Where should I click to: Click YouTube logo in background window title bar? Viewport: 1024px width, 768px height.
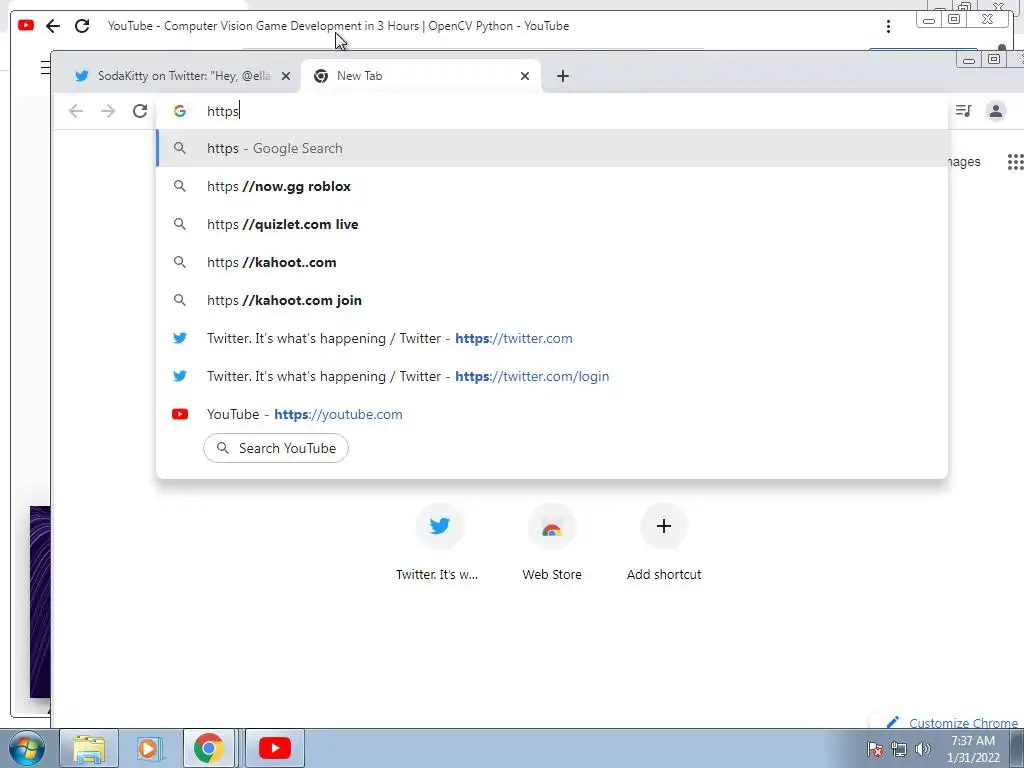click(x=26, y=25)
